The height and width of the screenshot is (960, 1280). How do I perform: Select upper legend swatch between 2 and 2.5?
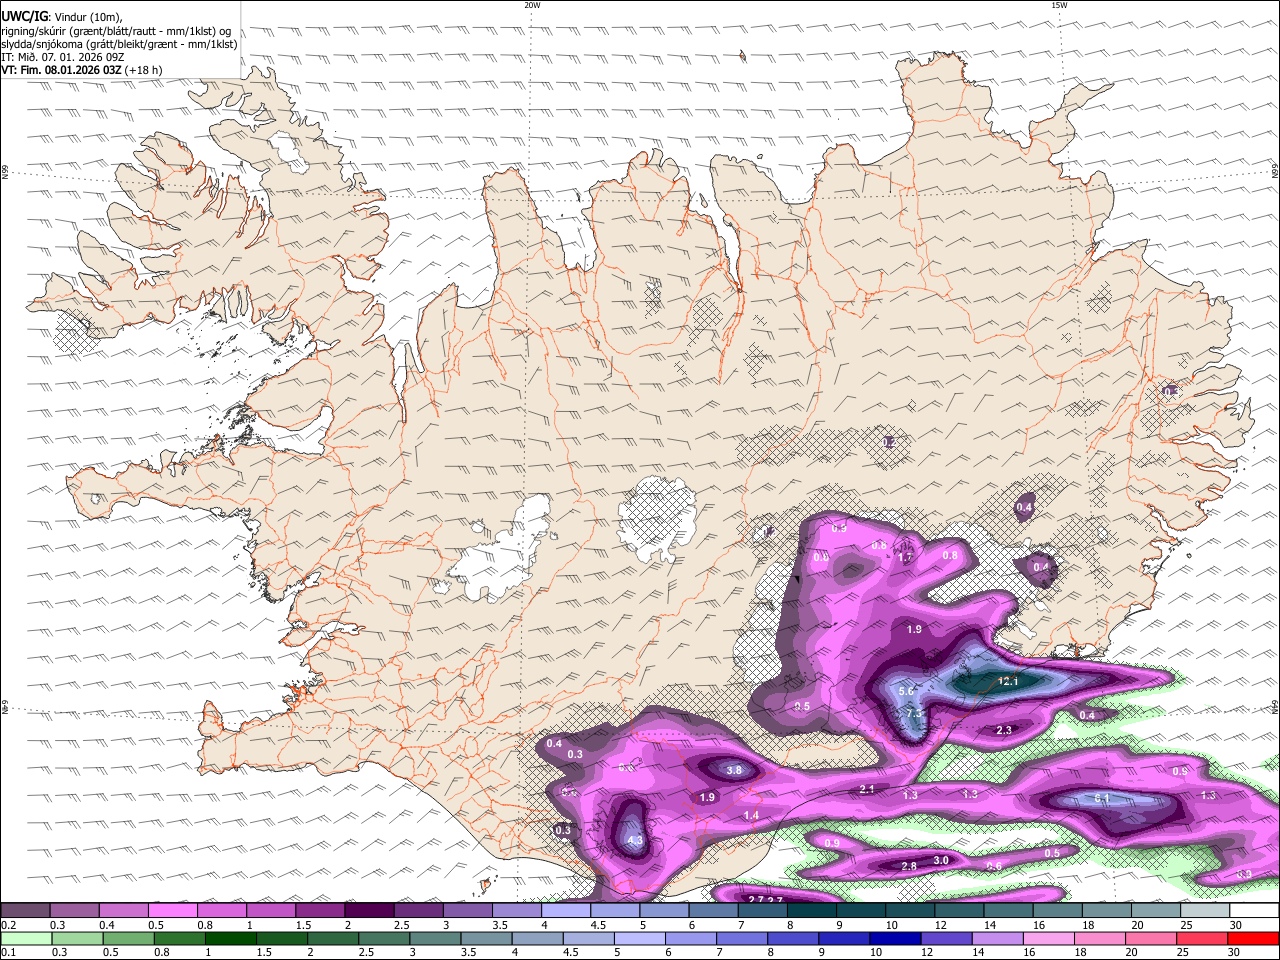pyautogui.click(x=368, y=911)
